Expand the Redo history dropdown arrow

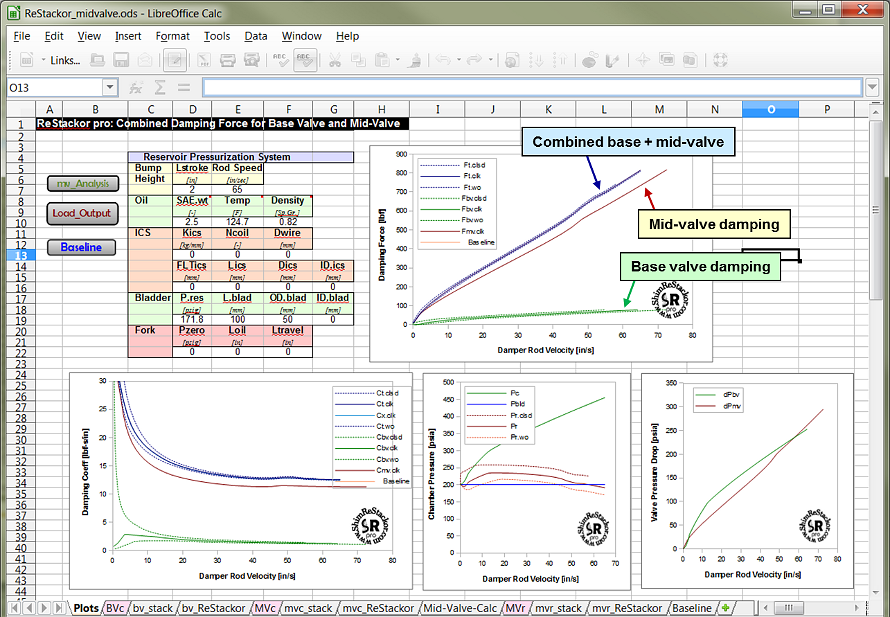490,60
